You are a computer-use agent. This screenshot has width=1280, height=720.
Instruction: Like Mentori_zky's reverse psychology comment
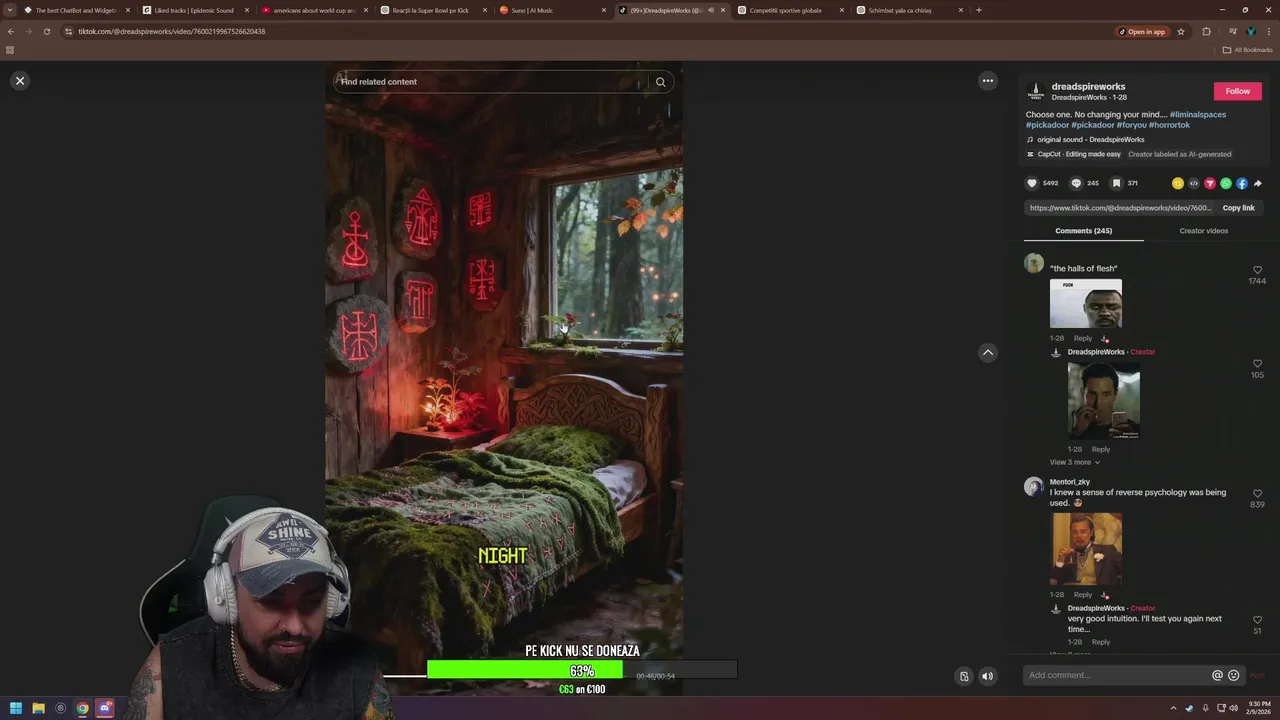1257,494
